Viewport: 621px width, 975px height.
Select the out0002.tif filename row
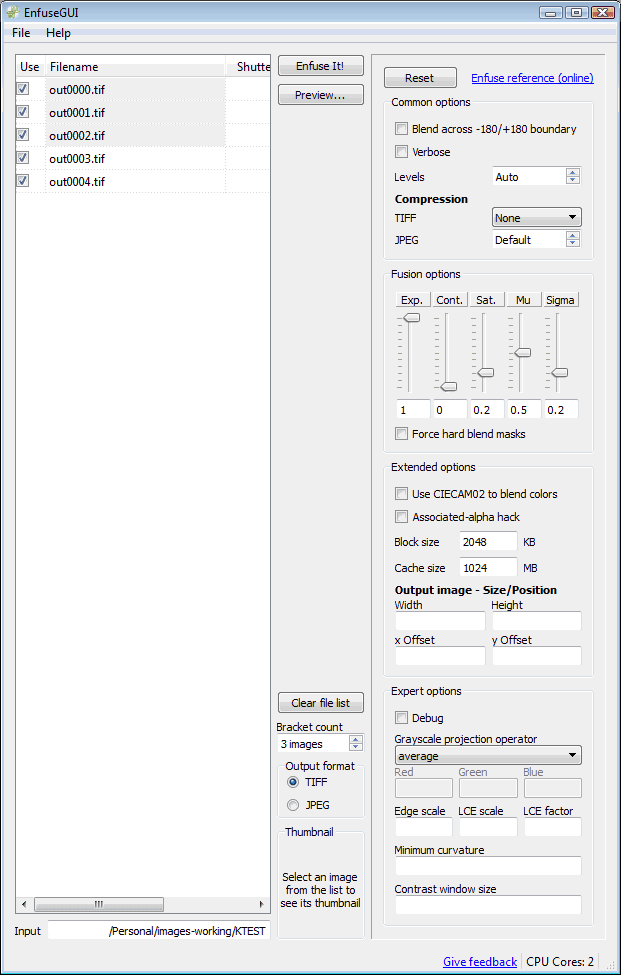pyautogui.click(x=136, y=136)
